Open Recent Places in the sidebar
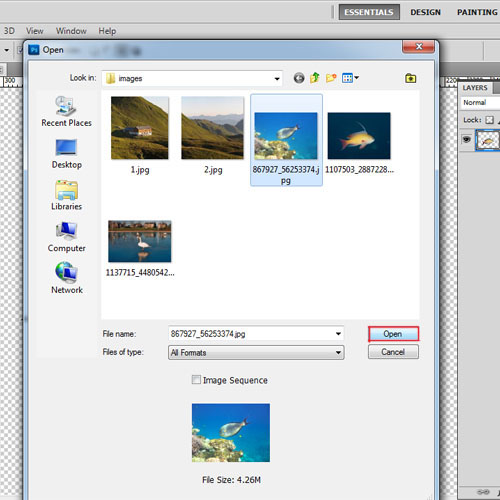This screenshot has width=500, height=500. (66, 111)
